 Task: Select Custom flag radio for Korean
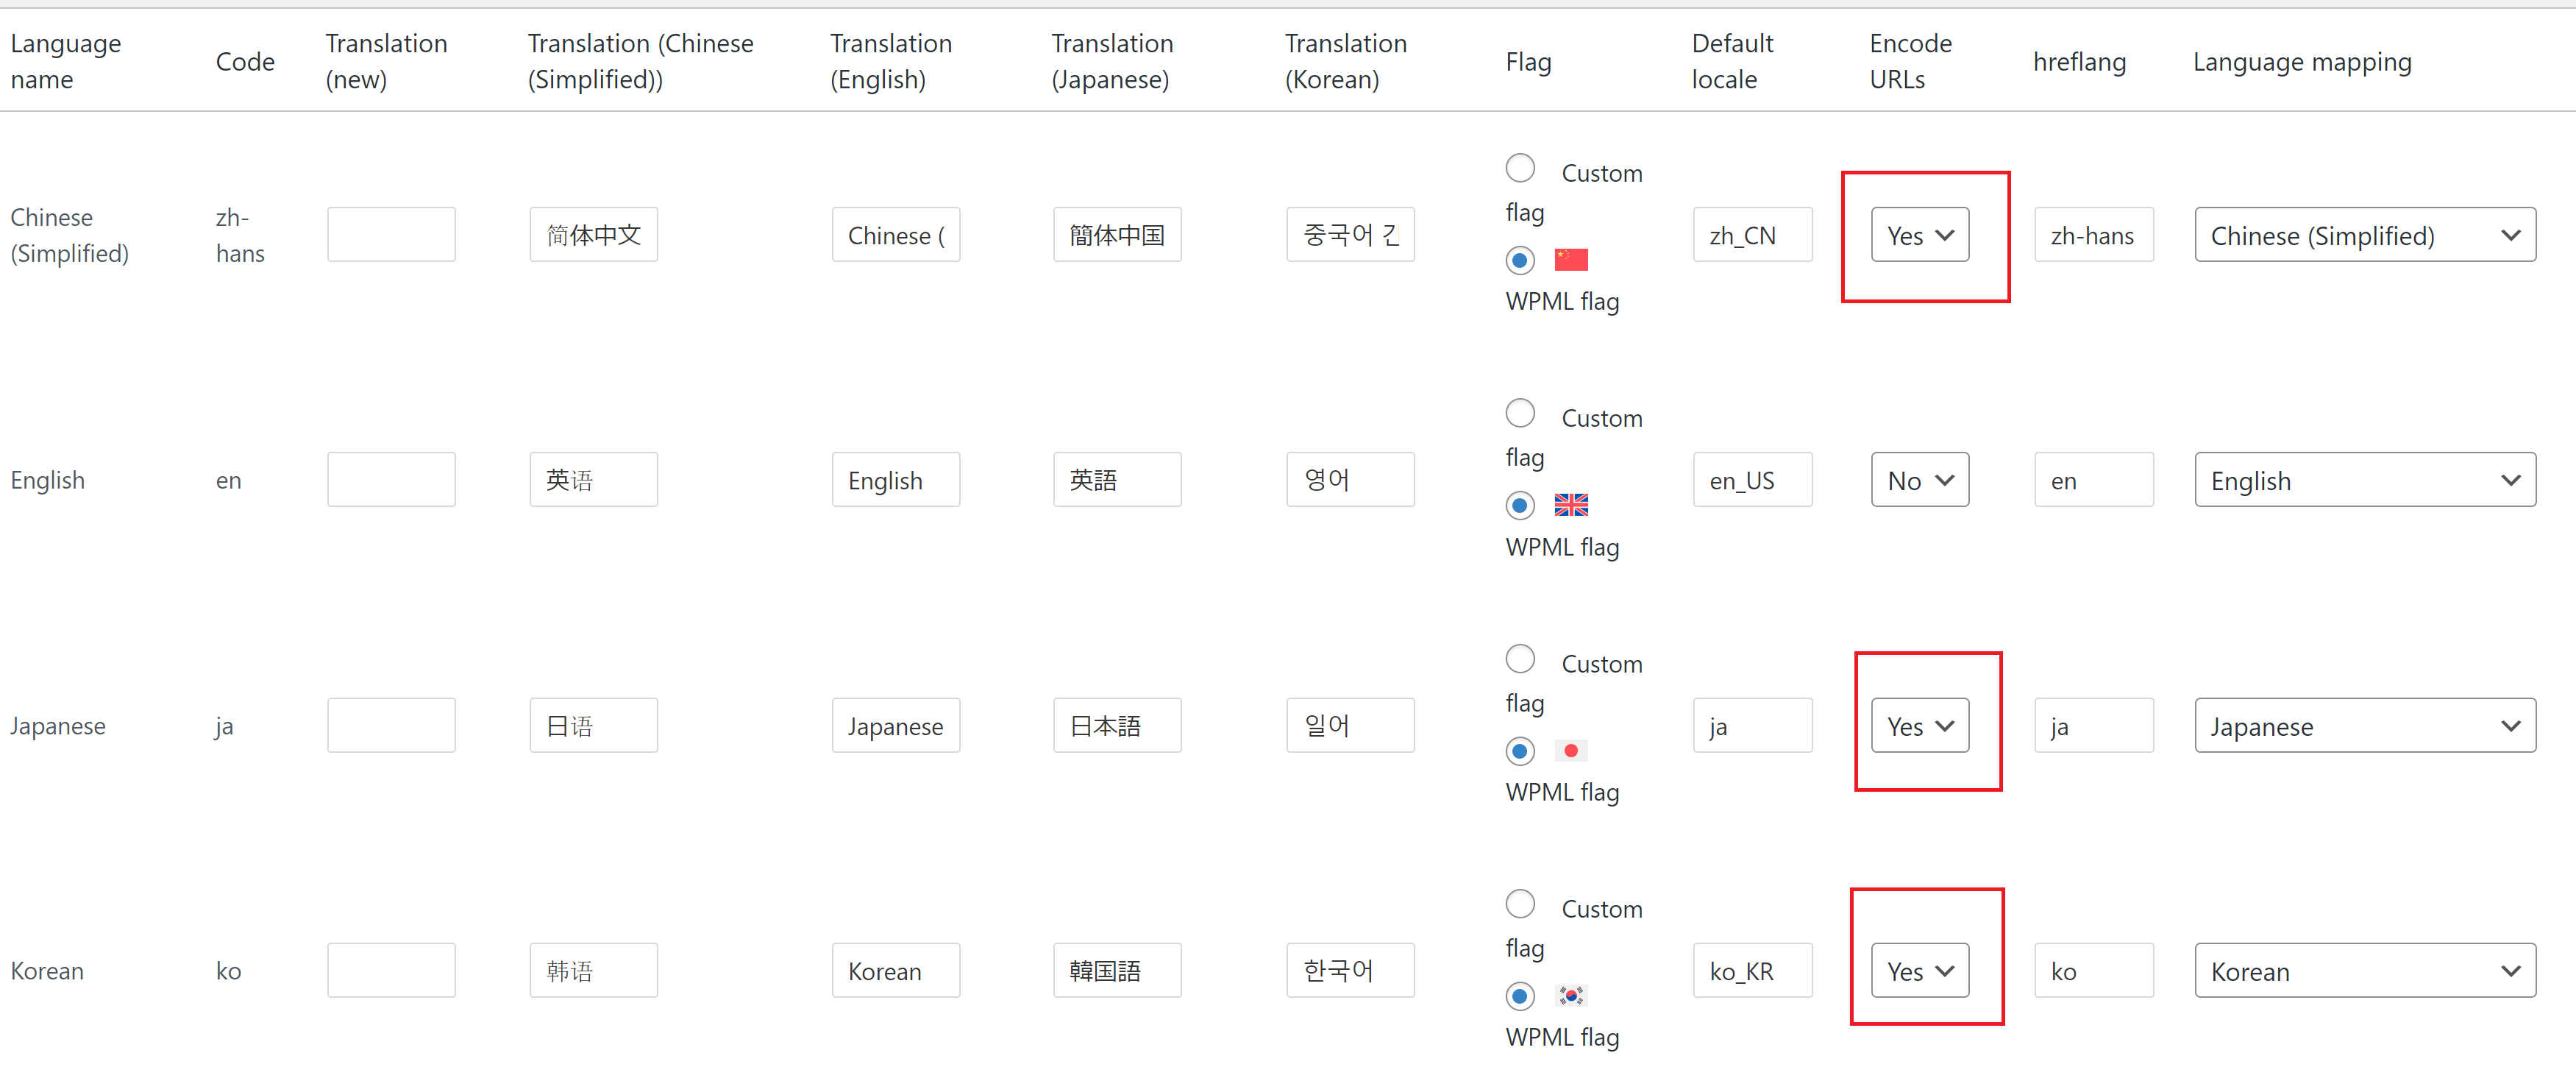click(1520, 904)
